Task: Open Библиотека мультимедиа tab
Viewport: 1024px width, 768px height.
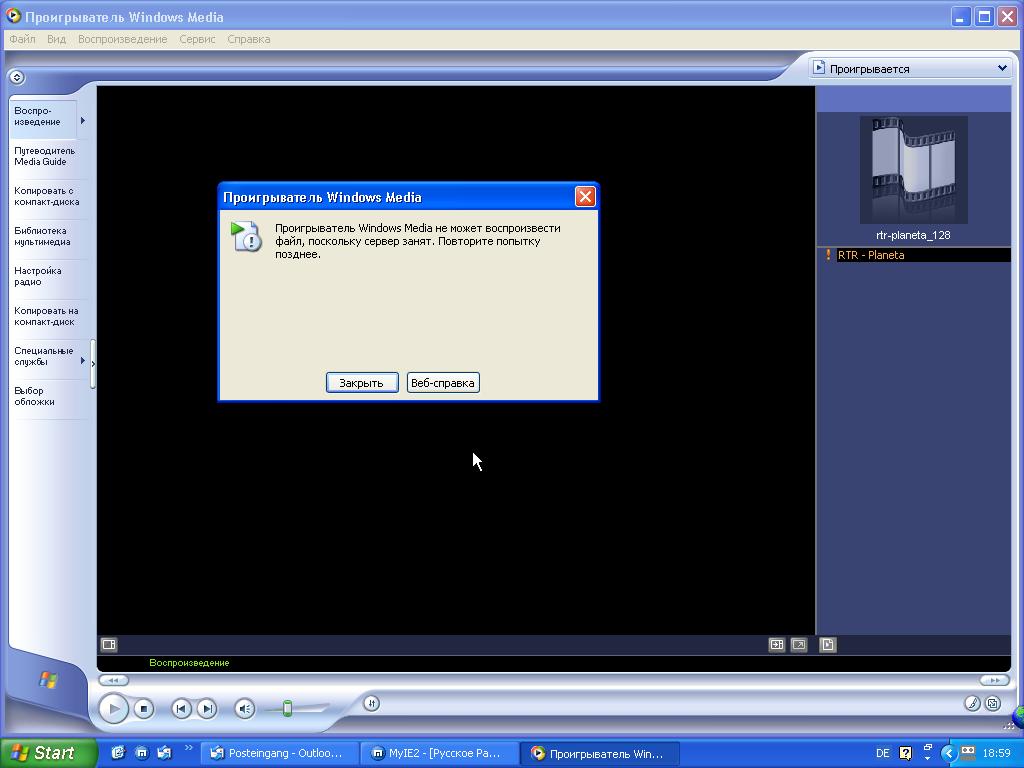Action: [x=48, y=236]
